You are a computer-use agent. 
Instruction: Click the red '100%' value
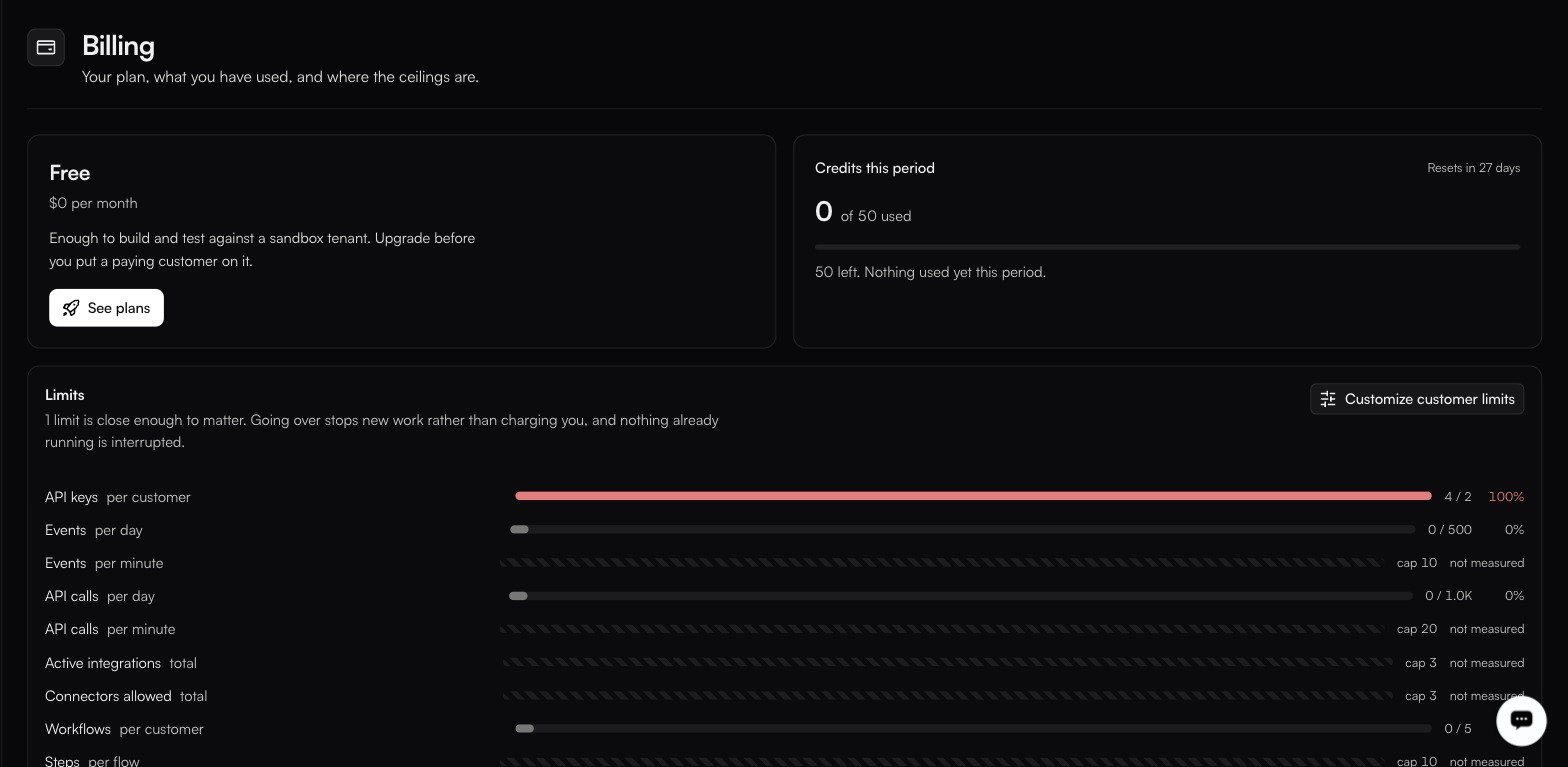[1506, 497]
